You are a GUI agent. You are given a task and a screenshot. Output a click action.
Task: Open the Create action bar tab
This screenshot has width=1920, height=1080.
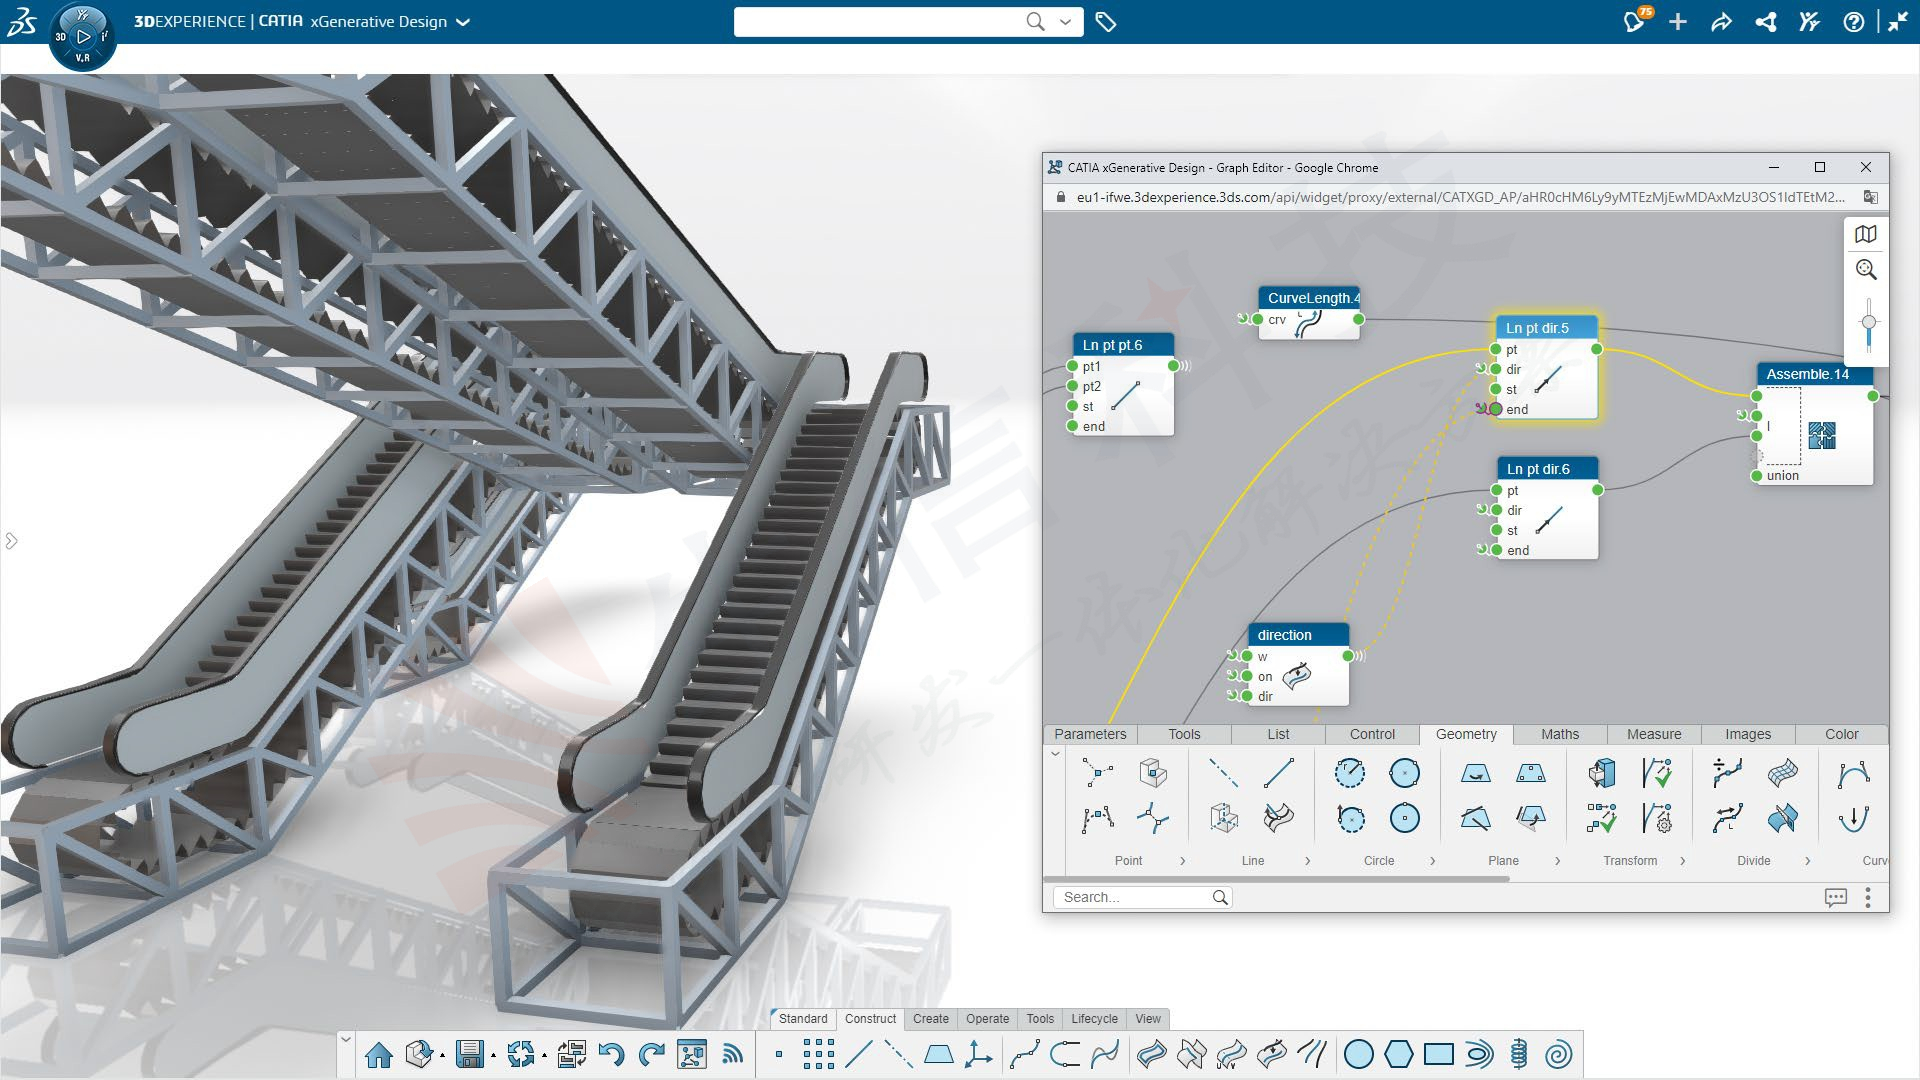pos(930,1019)
